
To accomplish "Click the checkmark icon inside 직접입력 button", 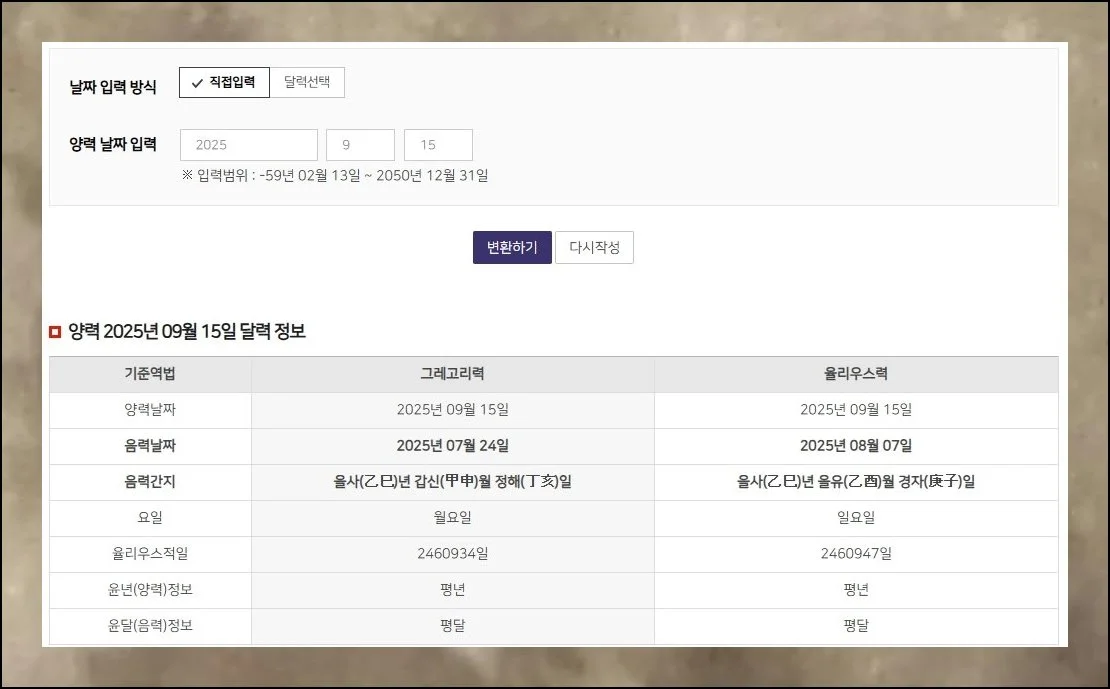I will 196,82.
